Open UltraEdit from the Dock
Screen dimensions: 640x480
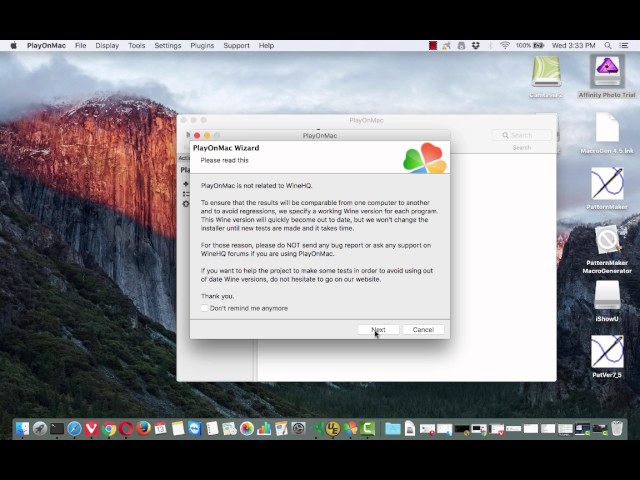[333, 429]
